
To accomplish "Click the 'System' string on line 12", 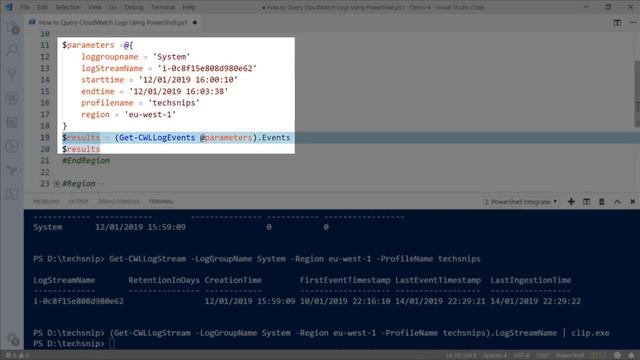I will 171,57.
